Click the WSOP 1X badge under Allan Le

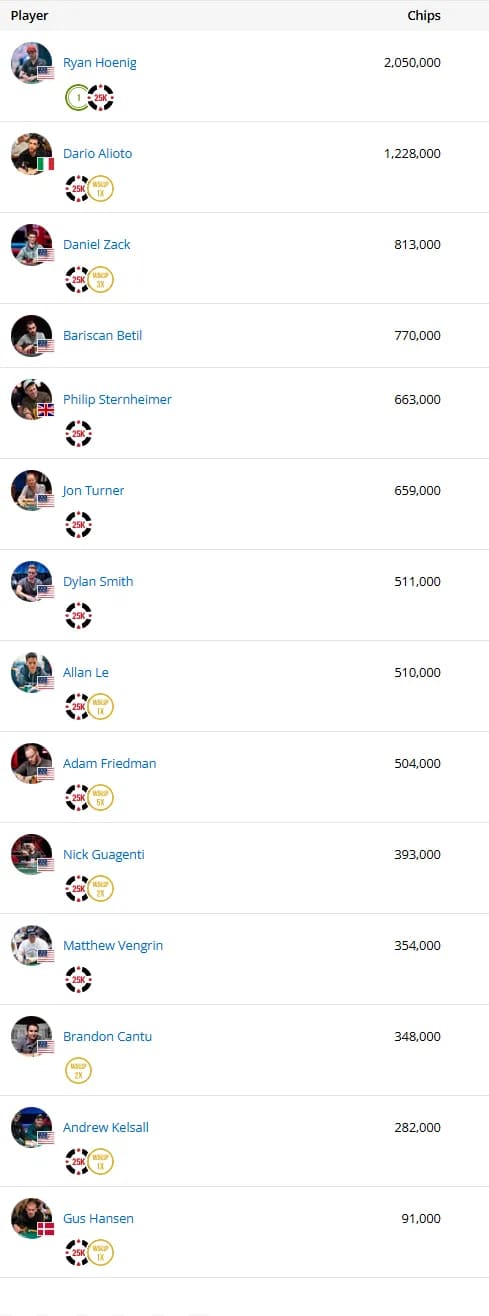100,706
